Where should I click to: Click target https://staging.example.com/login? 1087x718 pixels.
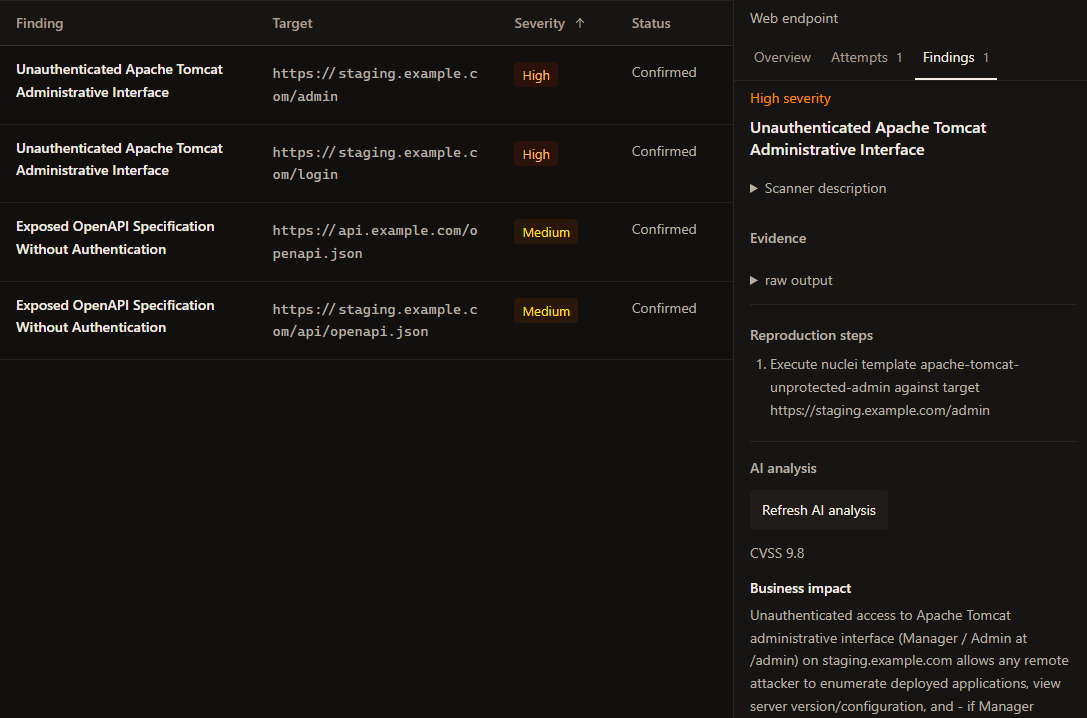(x=375, y=163)
